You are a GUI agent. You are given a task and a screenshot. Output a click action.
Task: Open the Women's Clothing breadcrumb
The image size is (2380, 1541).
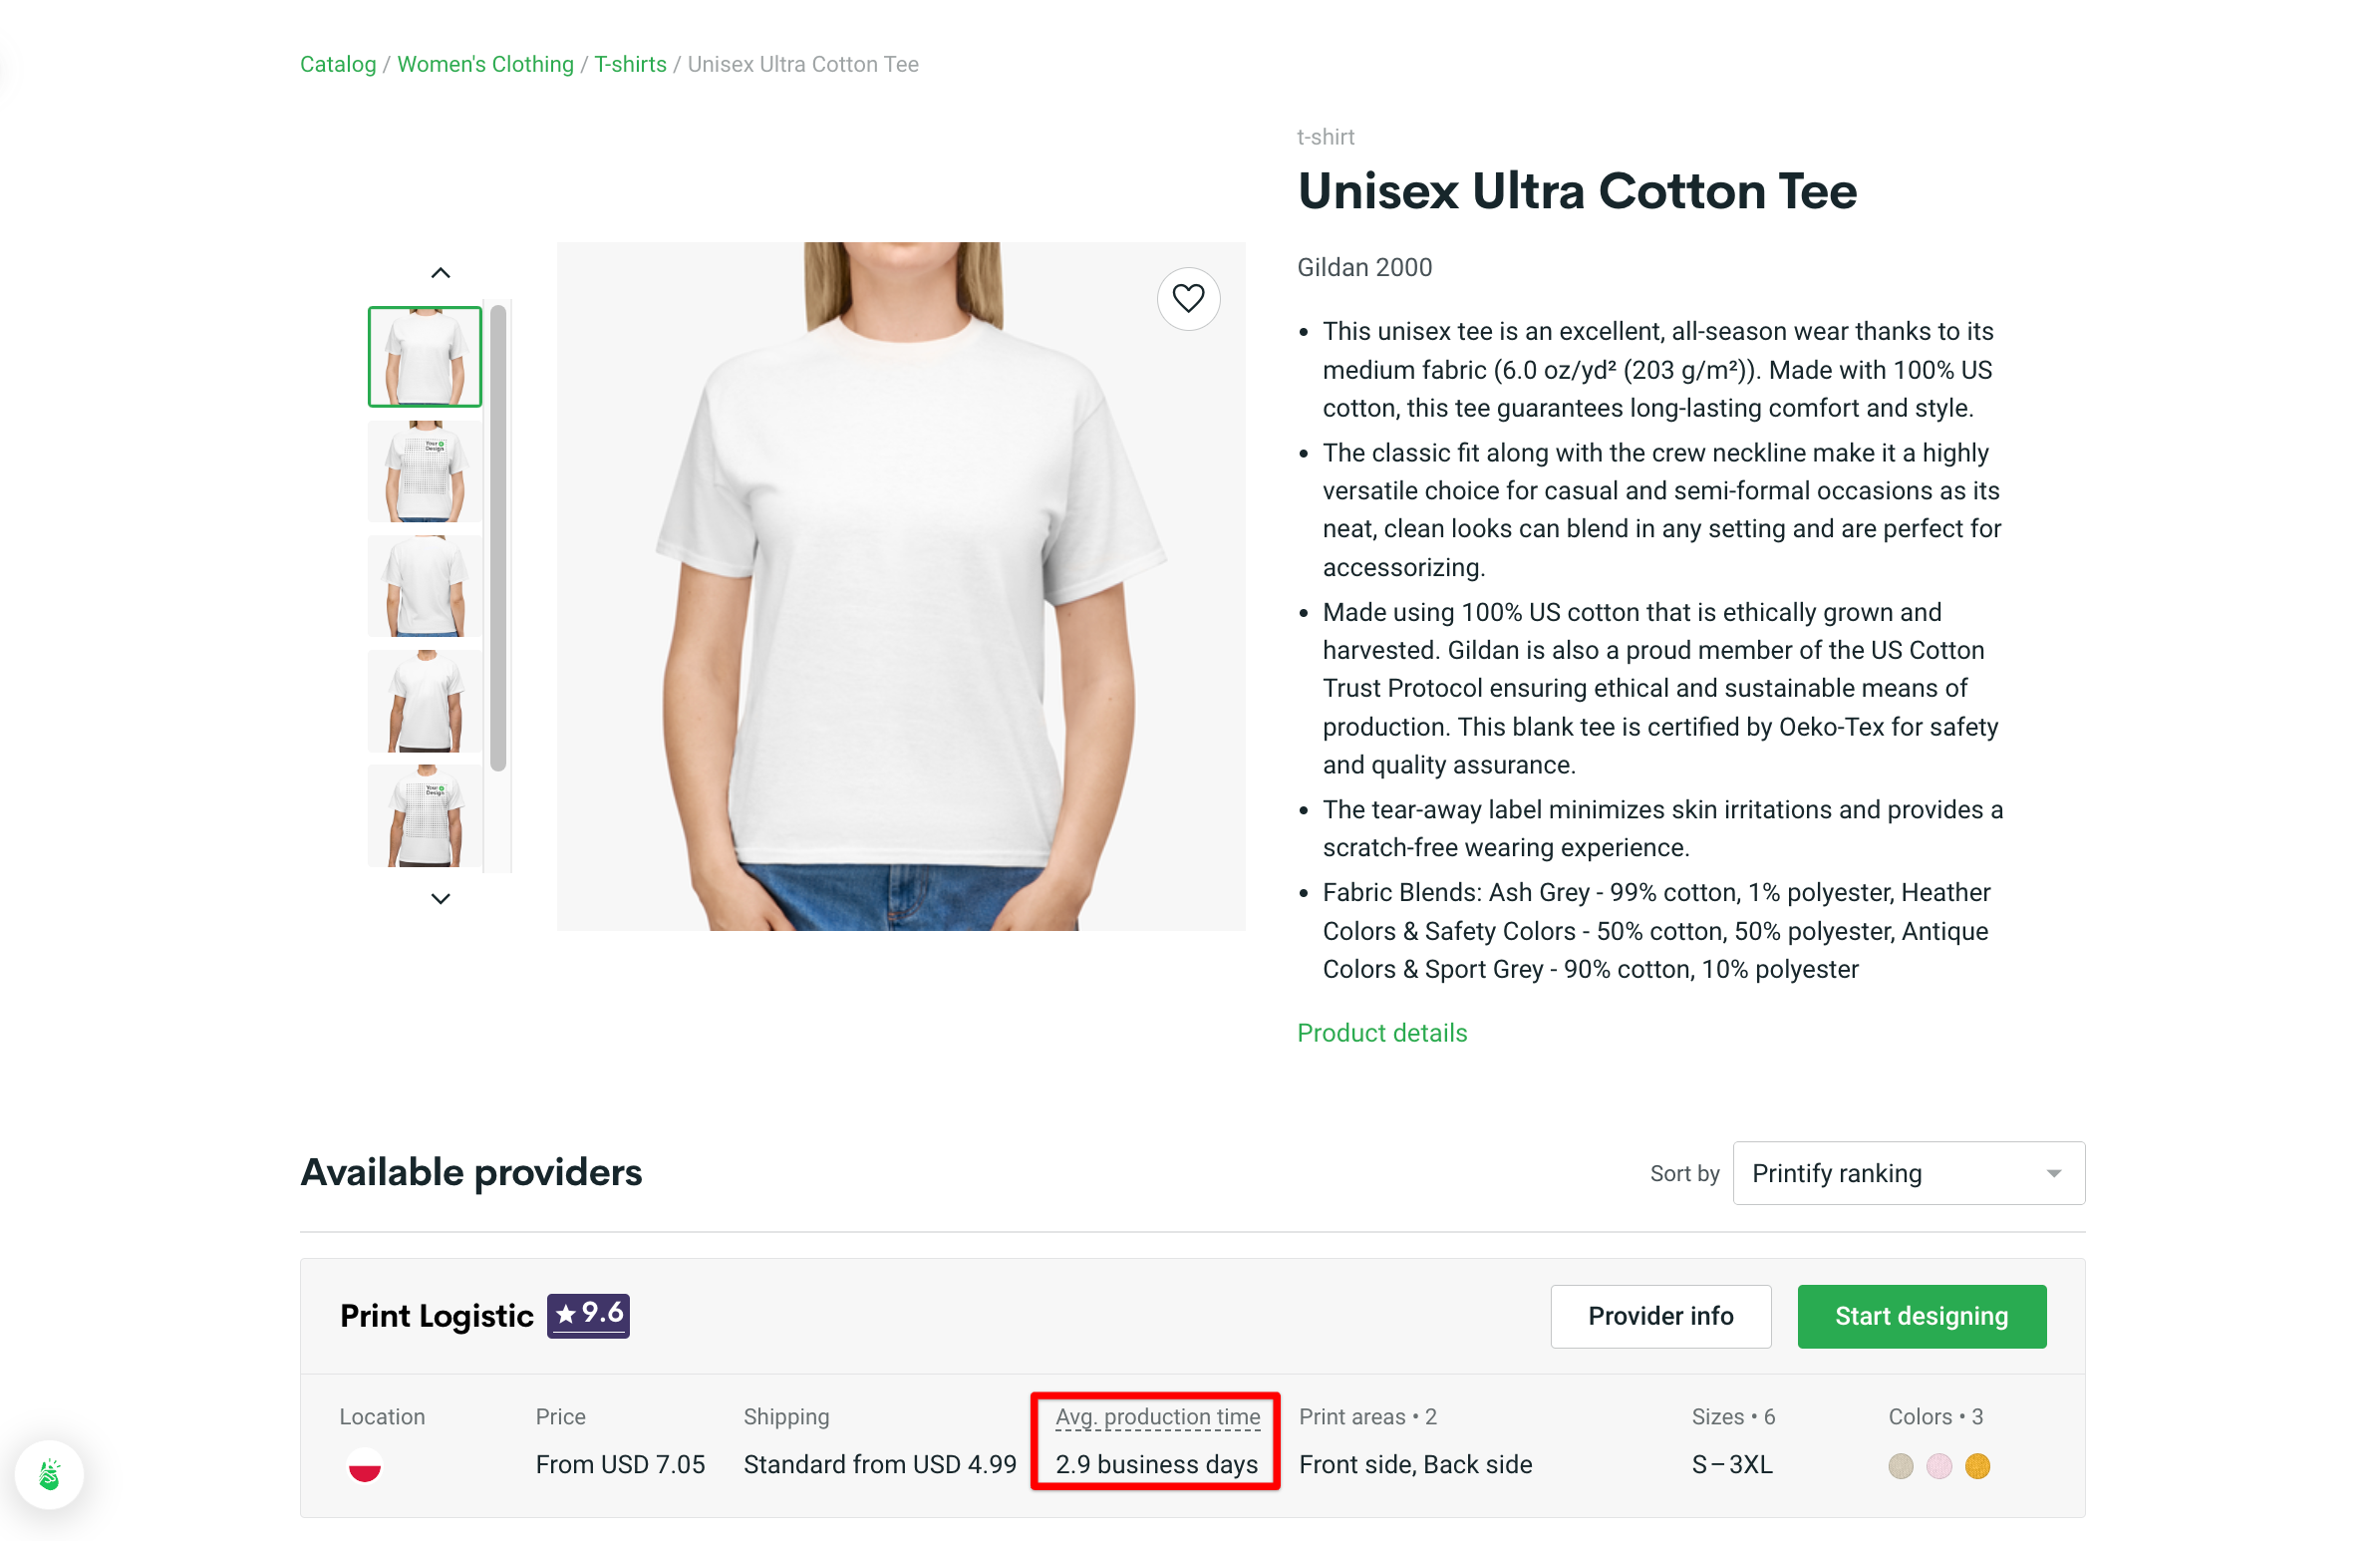click(x=485, y=64)
